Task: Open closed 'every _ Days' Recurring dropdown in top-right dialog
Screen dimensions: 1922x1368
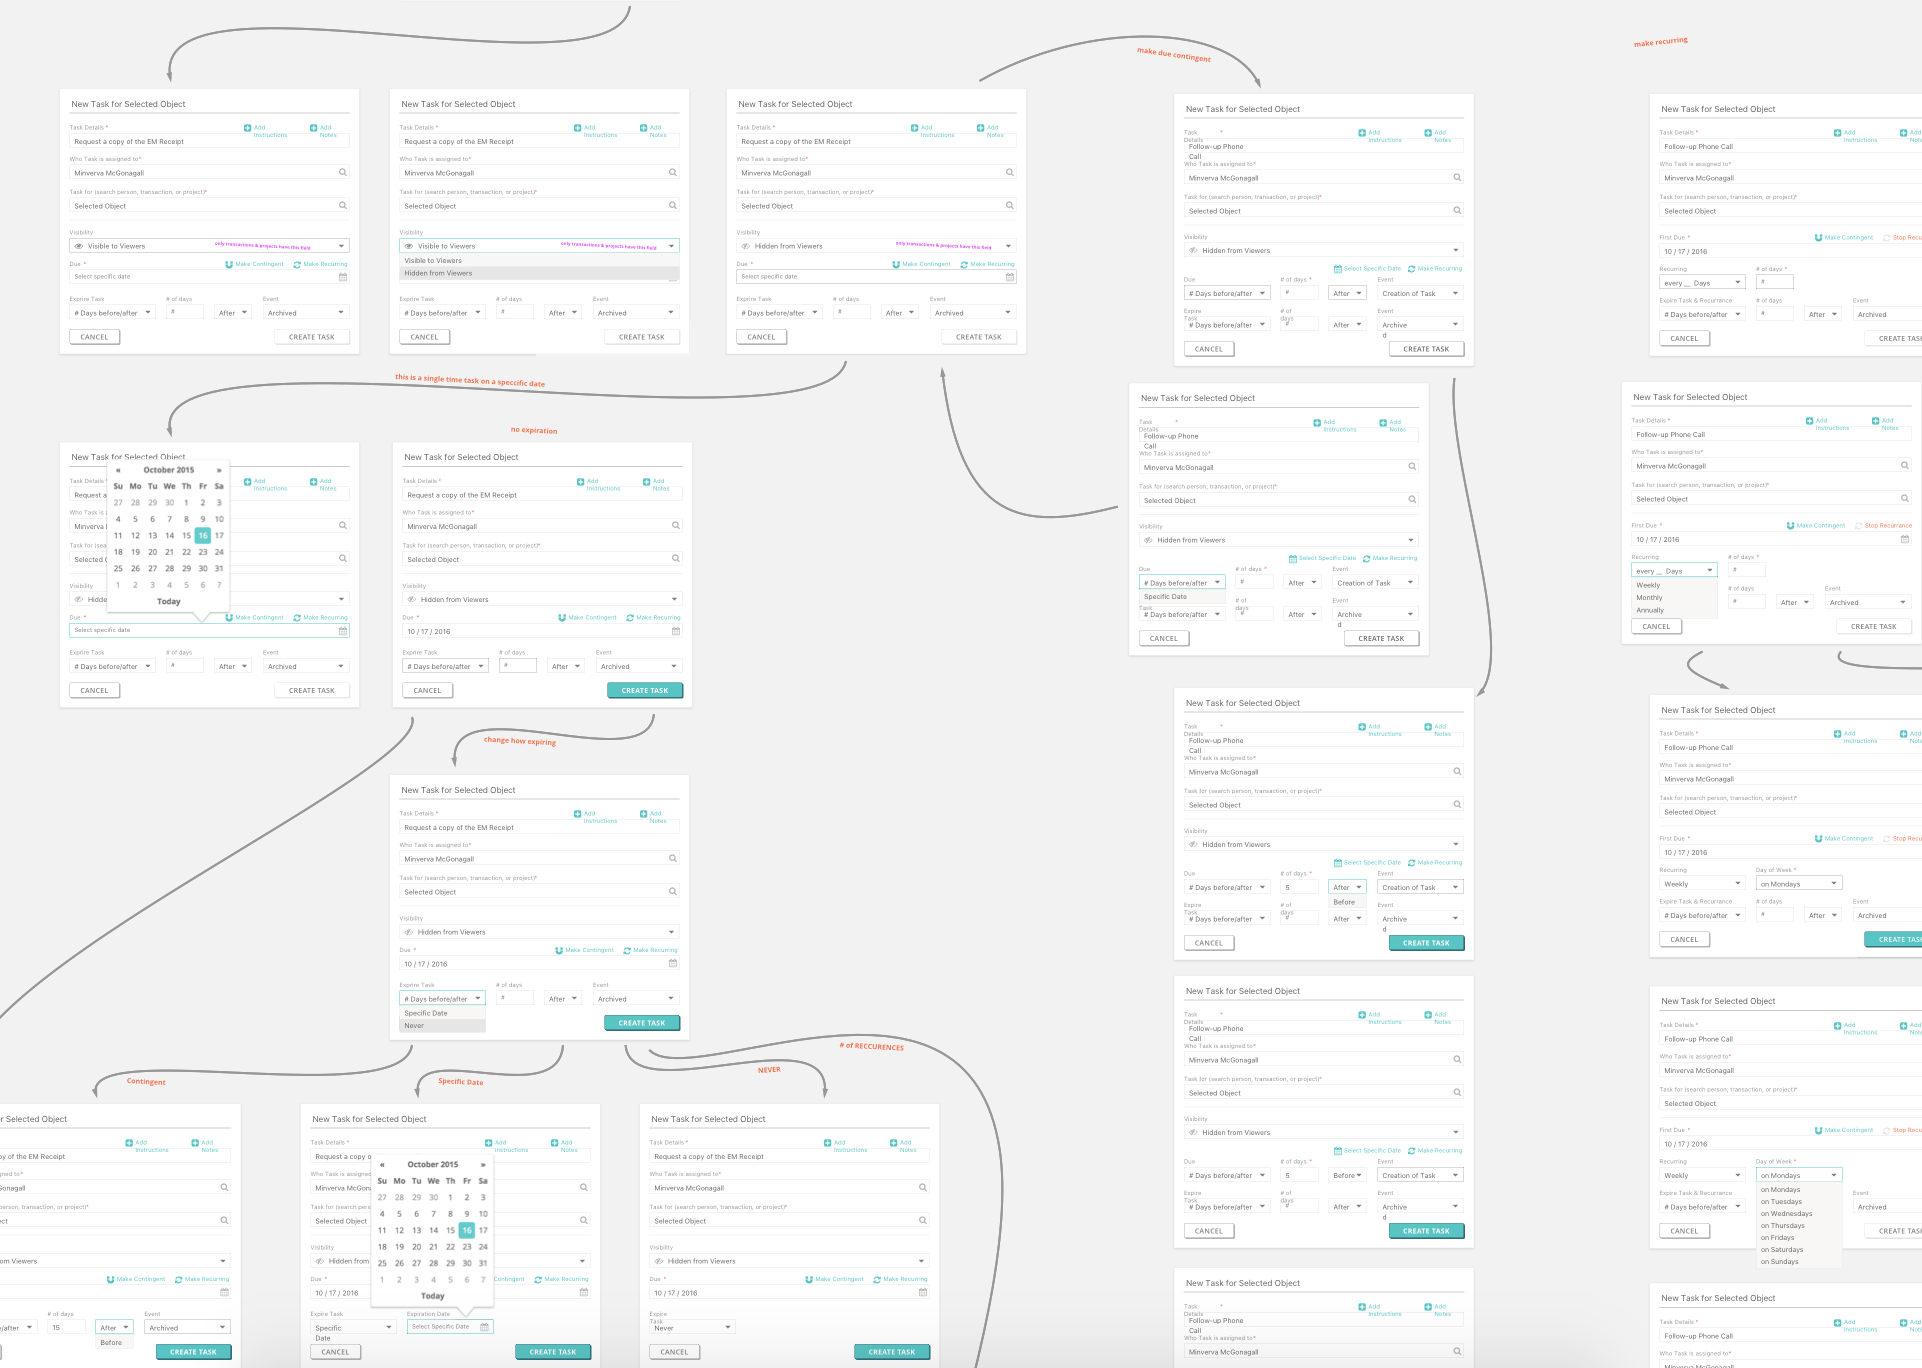Action: [1702, 283]
